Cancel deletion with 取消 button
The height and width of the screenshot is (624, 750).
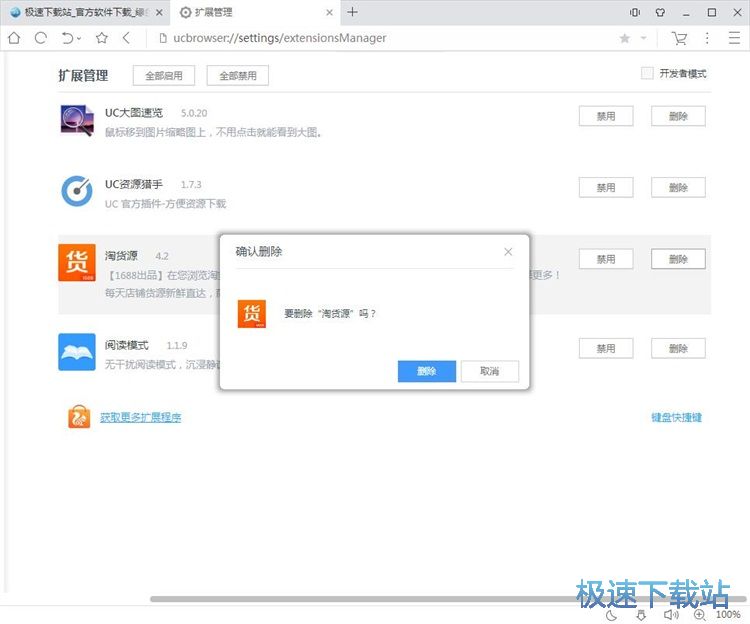489,371
